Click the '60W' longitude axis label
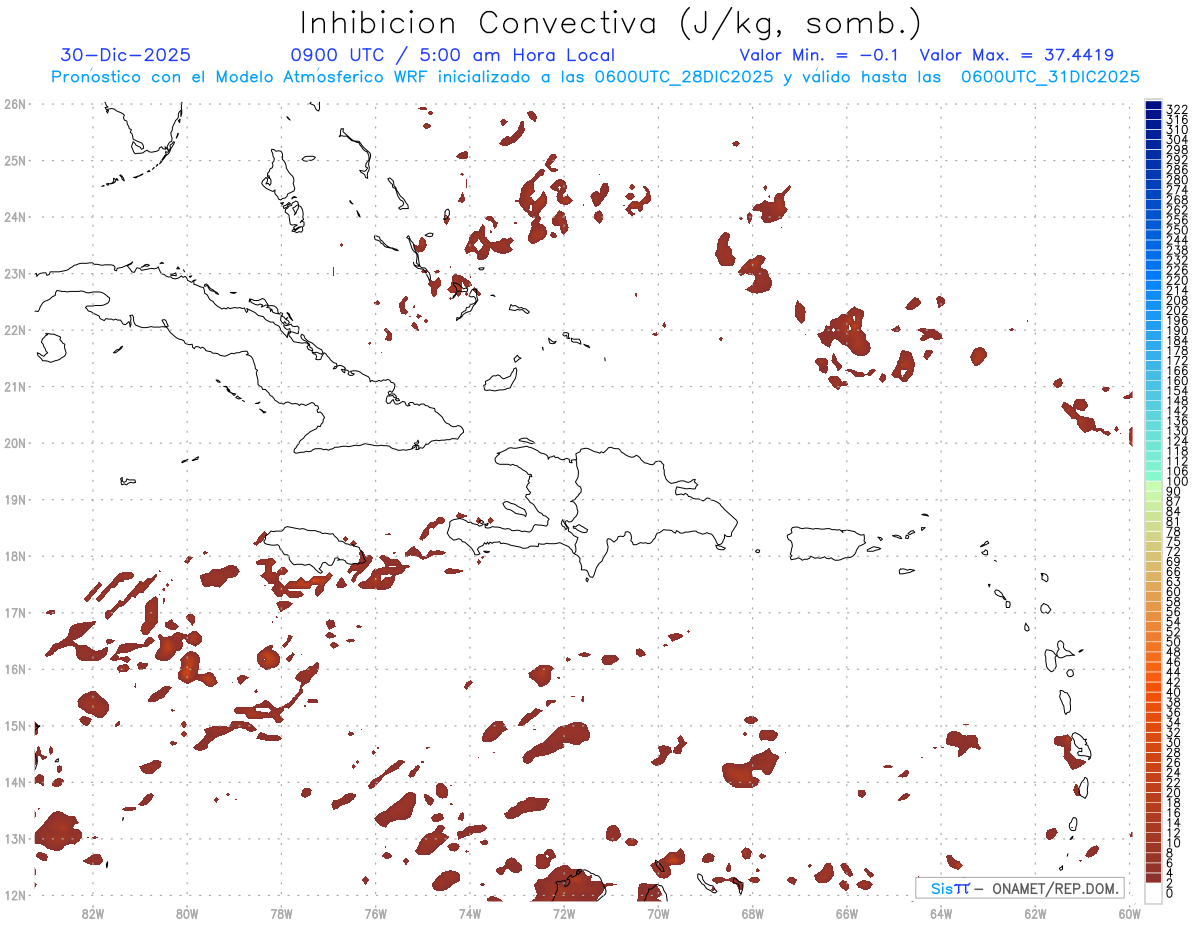 tap(1130, 912)
